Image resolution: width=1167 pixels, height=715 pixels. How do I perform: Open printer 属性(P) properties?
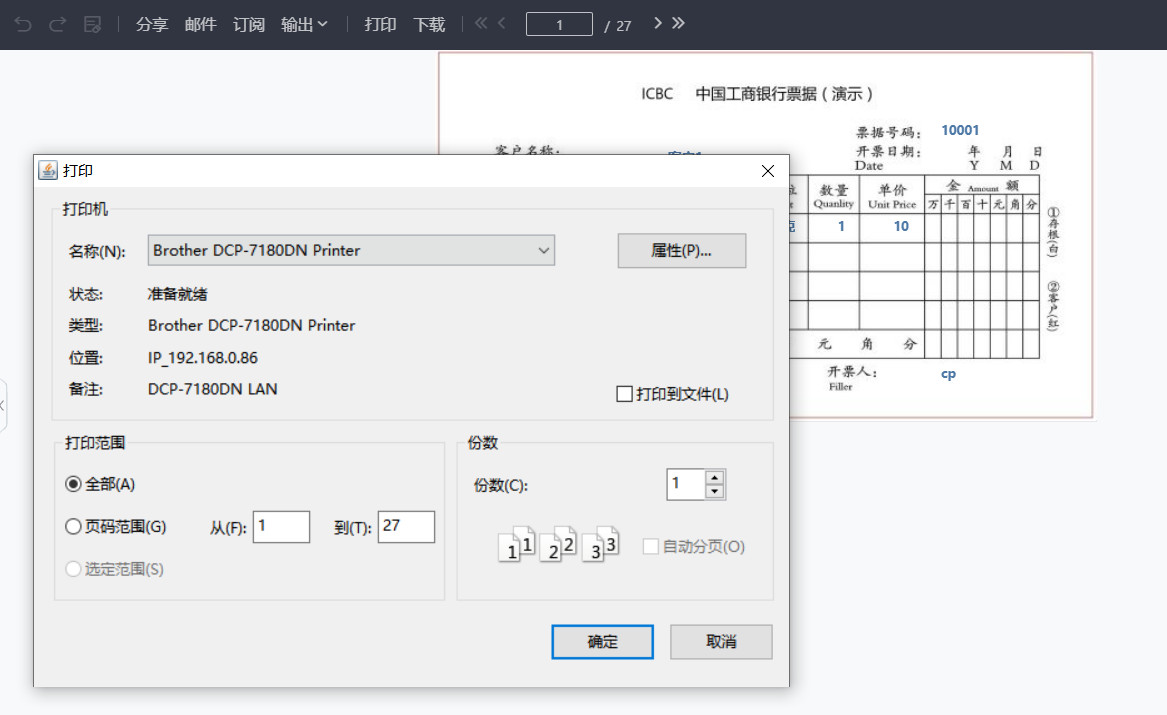coord(681,250)
